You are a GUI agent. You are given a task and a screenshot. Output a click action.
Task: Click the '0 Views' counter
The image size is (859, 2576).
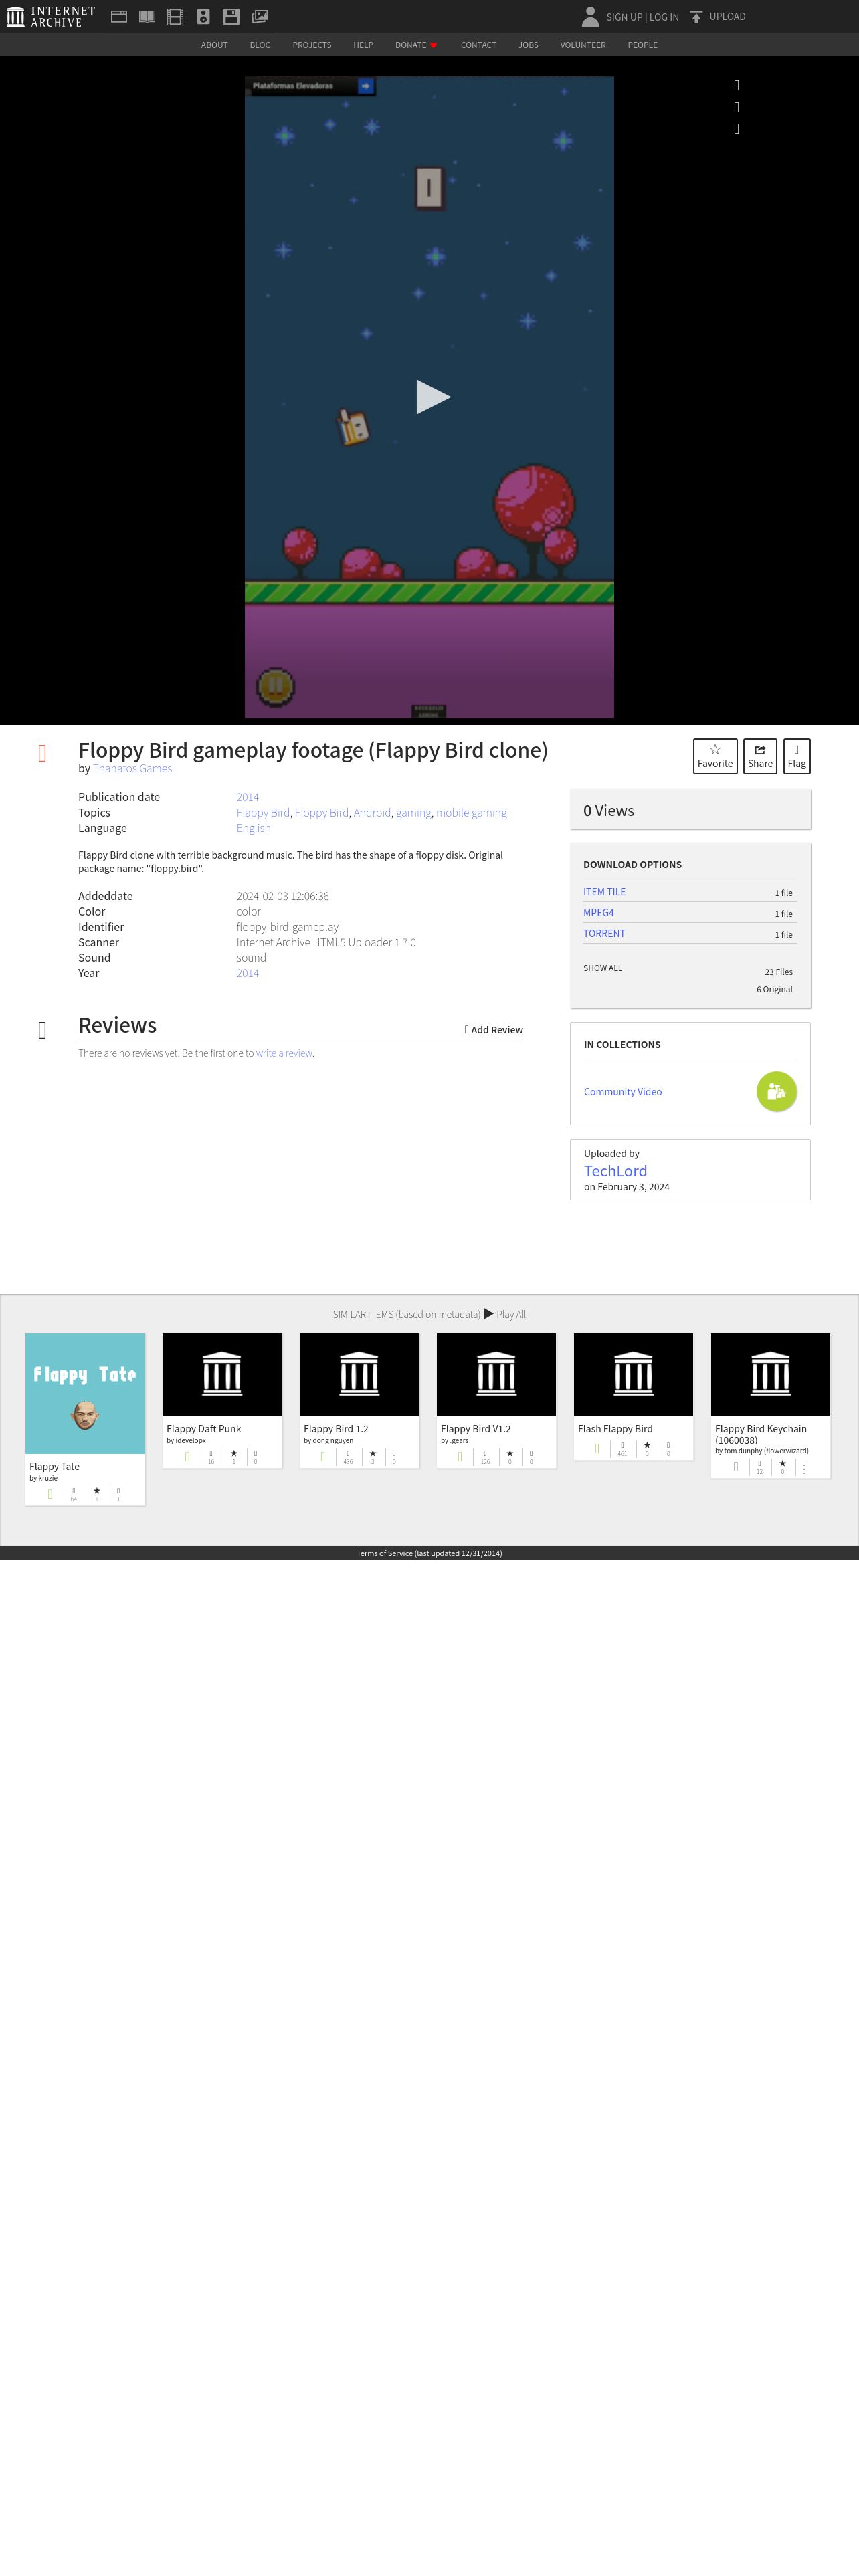click(x=608, y=811)
